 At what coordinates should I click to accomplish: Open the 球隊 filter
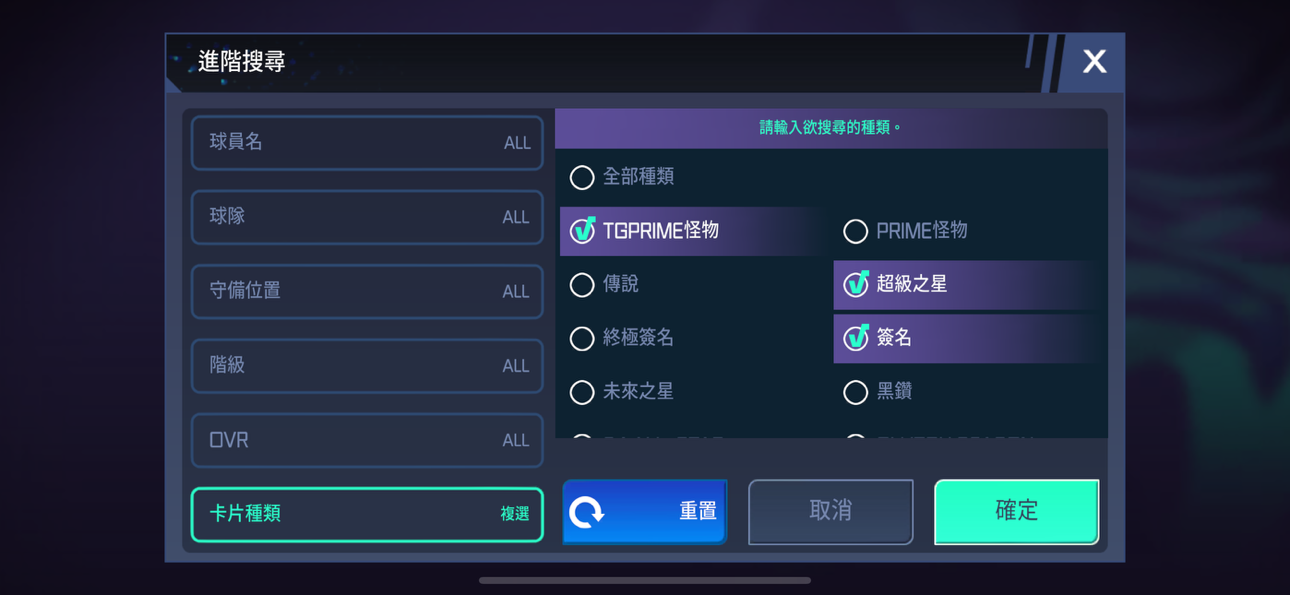tap(367, 217)
